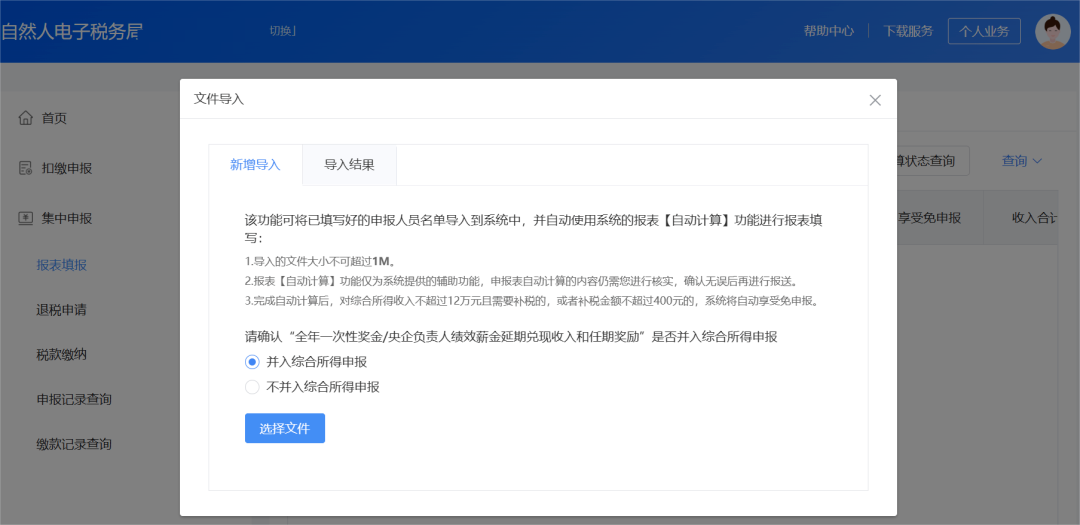Open 申报记录查询 in the sidebar
Screen dimensions: 1080x525
(74, 399)
